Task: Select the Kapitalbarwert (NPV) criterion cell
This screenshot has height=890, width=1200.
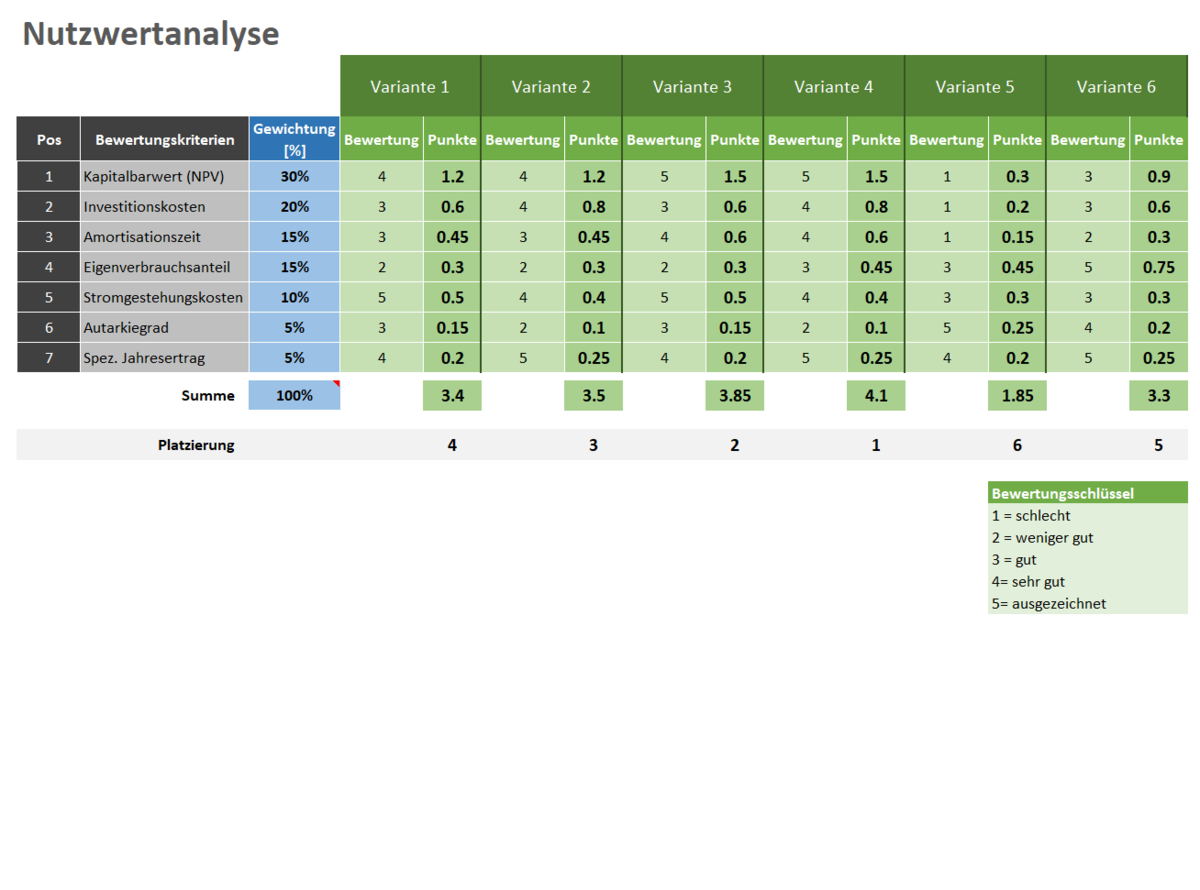Action: point(165,177)
